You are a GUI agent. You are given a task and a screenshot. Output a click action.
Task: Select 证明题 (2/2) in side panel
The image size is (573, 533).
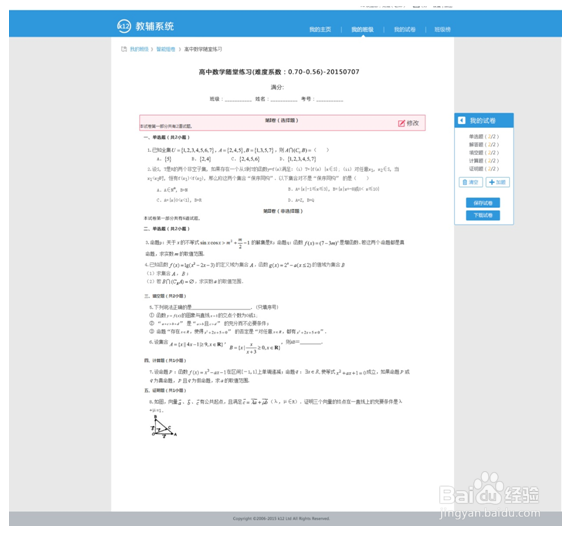click(x=484, y=169)
